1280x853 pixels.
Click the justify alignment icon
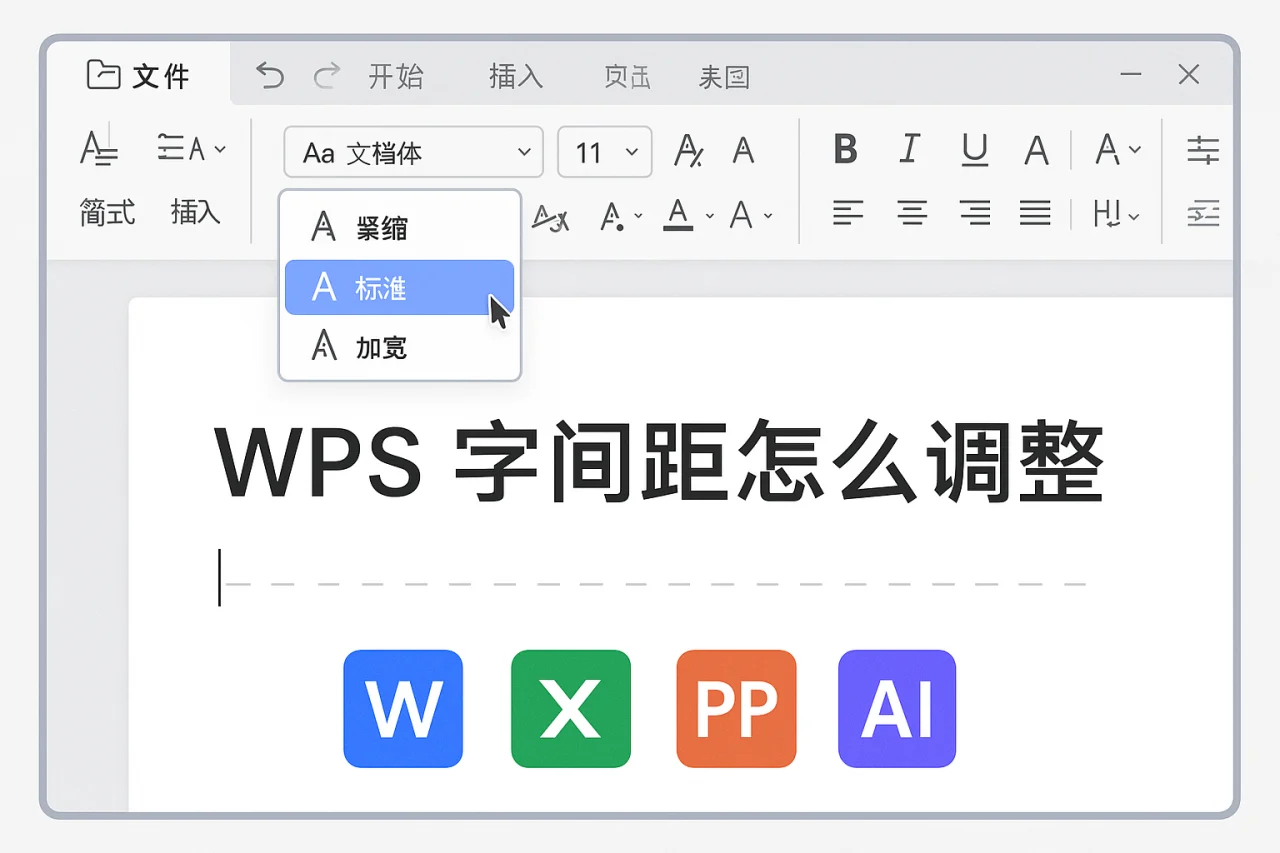tap(1036, 213)
